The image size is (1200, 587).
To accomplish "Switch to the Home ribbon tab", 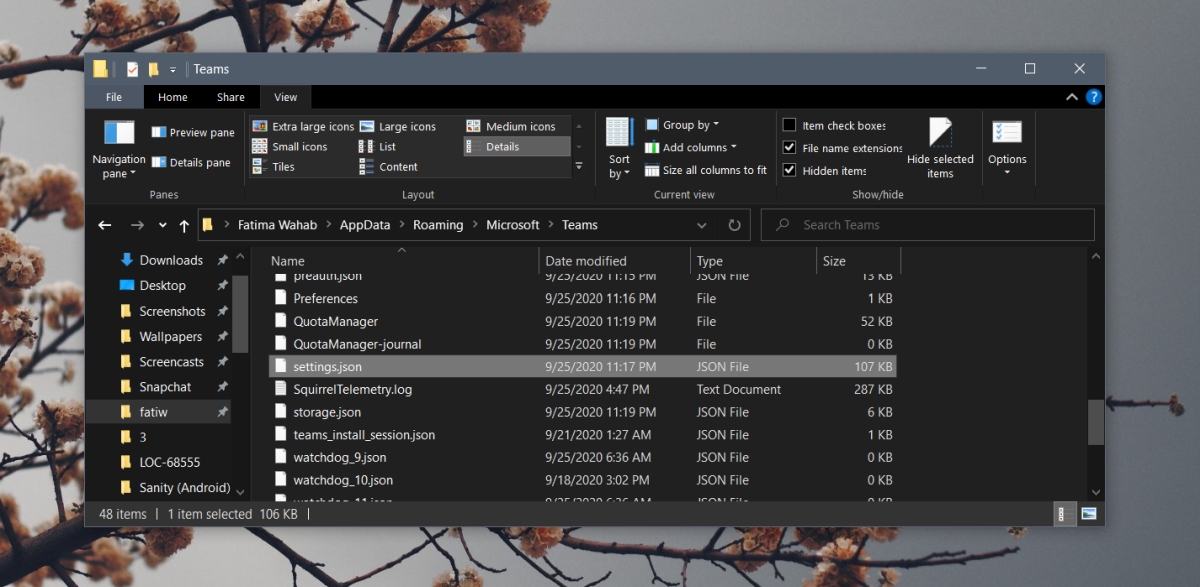I will (x=172, y=97).
